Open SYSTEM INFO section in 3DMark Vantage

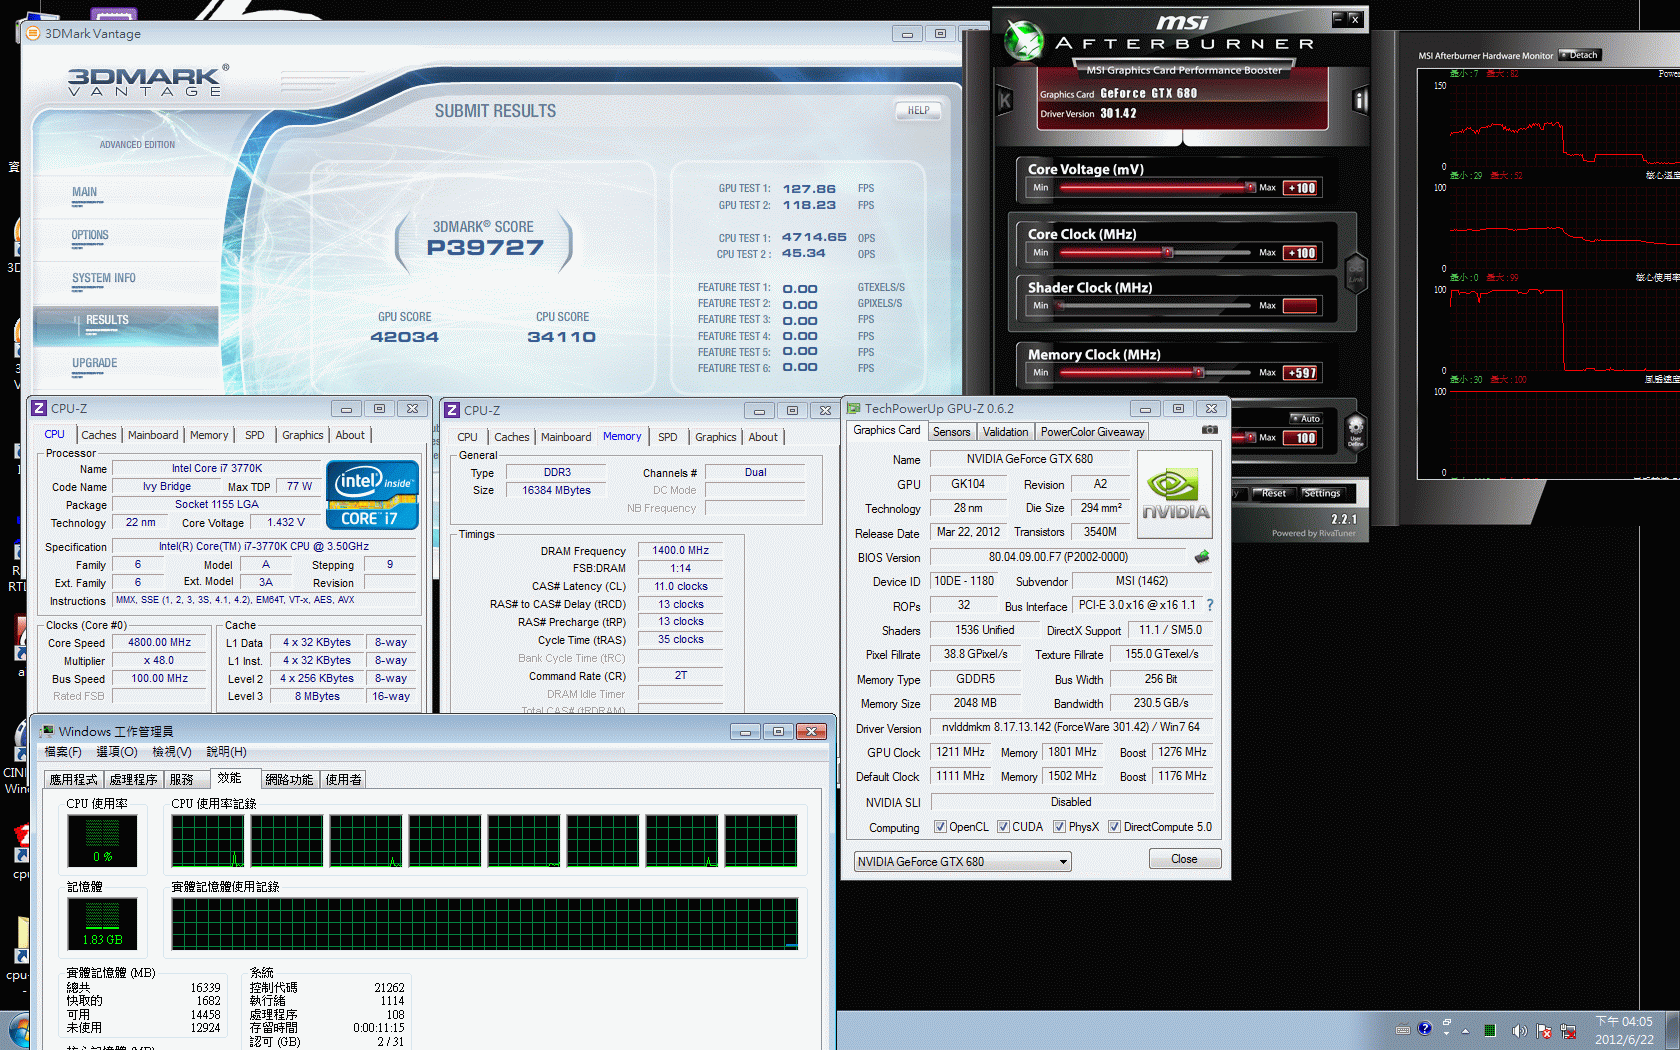point(103,278)
